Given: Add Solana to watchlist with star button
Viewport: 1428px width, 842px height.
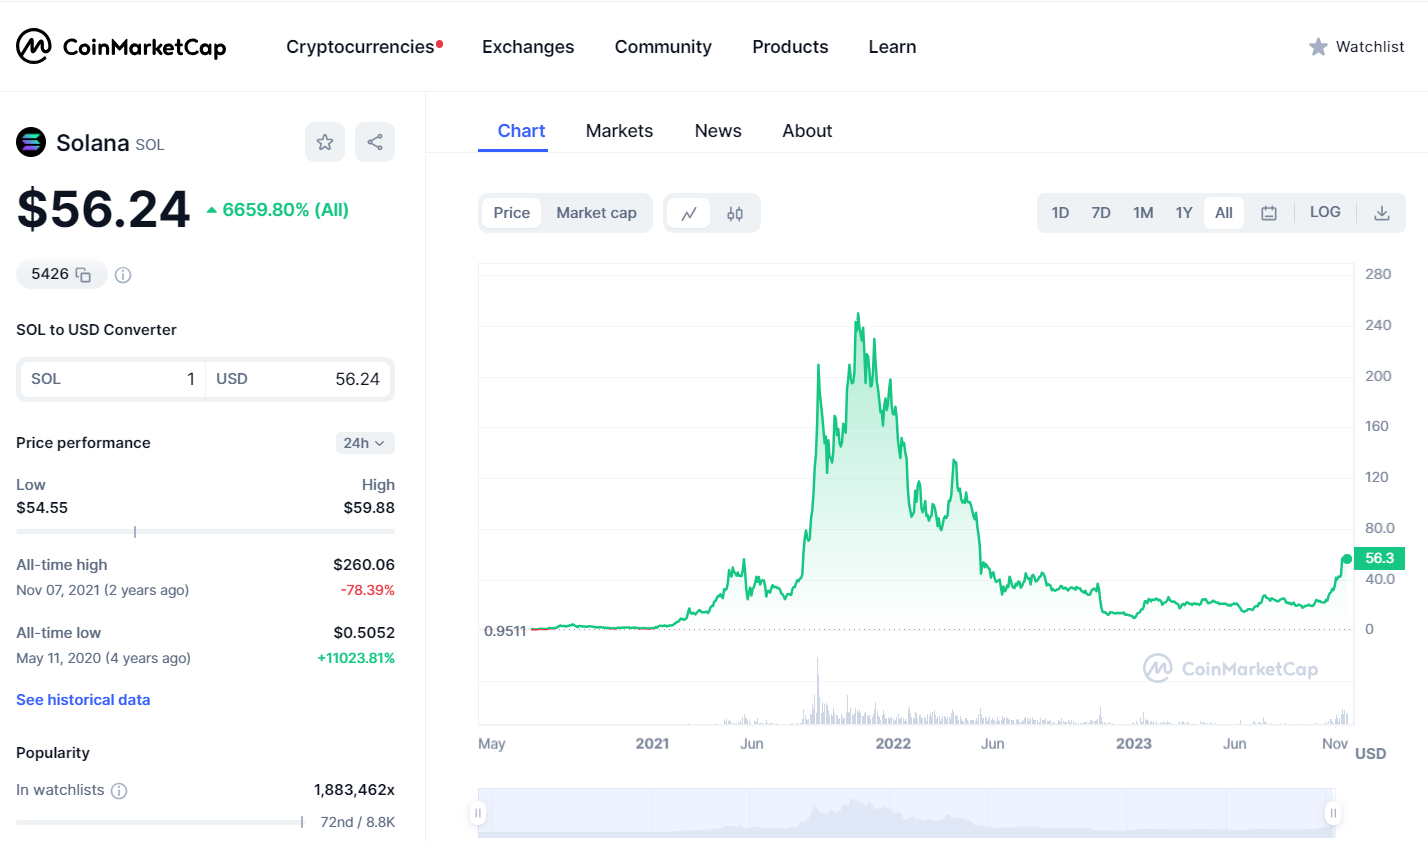Looking at the screenshot, I should point(325,142).
